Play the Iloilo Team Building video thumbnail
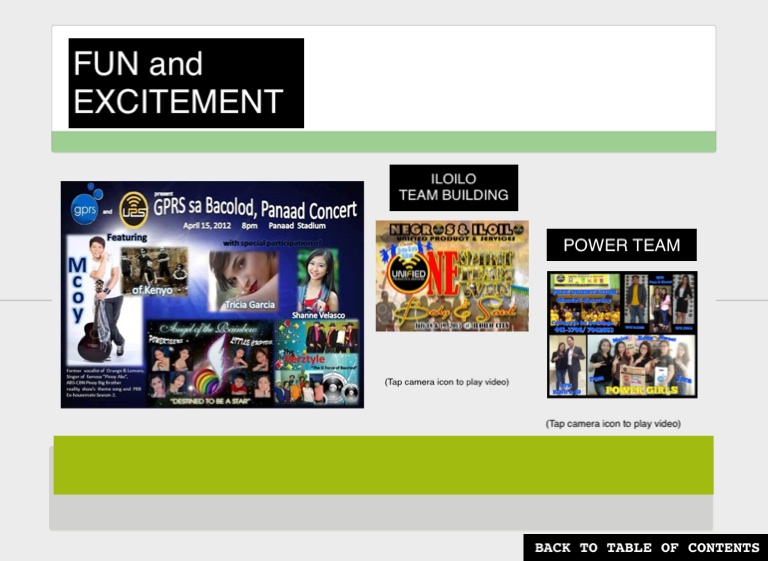 [x=452, y=275]
